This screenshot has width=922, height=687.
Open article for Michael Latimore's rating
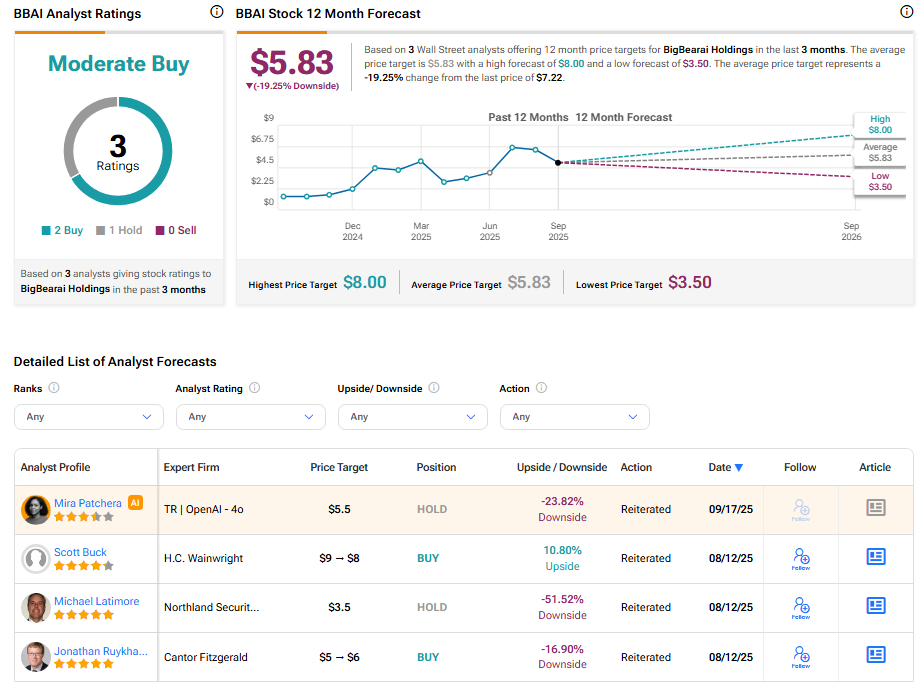point(876,606)
